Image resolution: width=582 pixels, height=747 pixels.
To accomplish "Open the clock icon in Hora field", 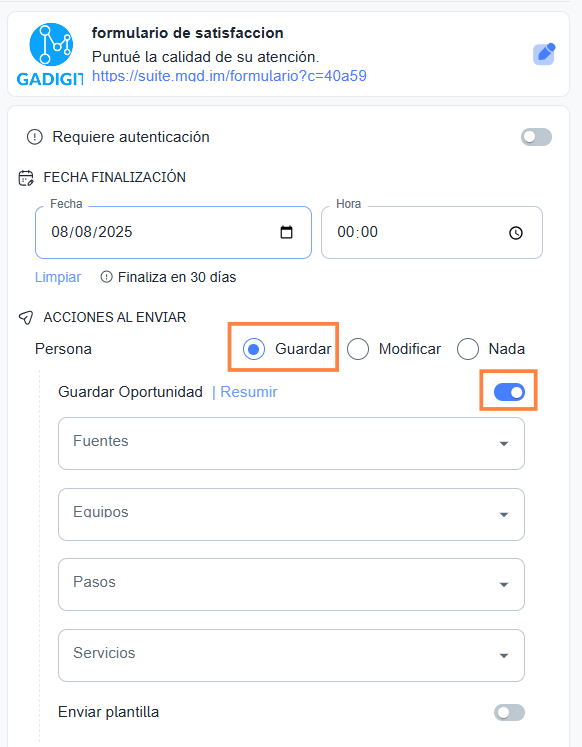I will [x=516, y=233].
